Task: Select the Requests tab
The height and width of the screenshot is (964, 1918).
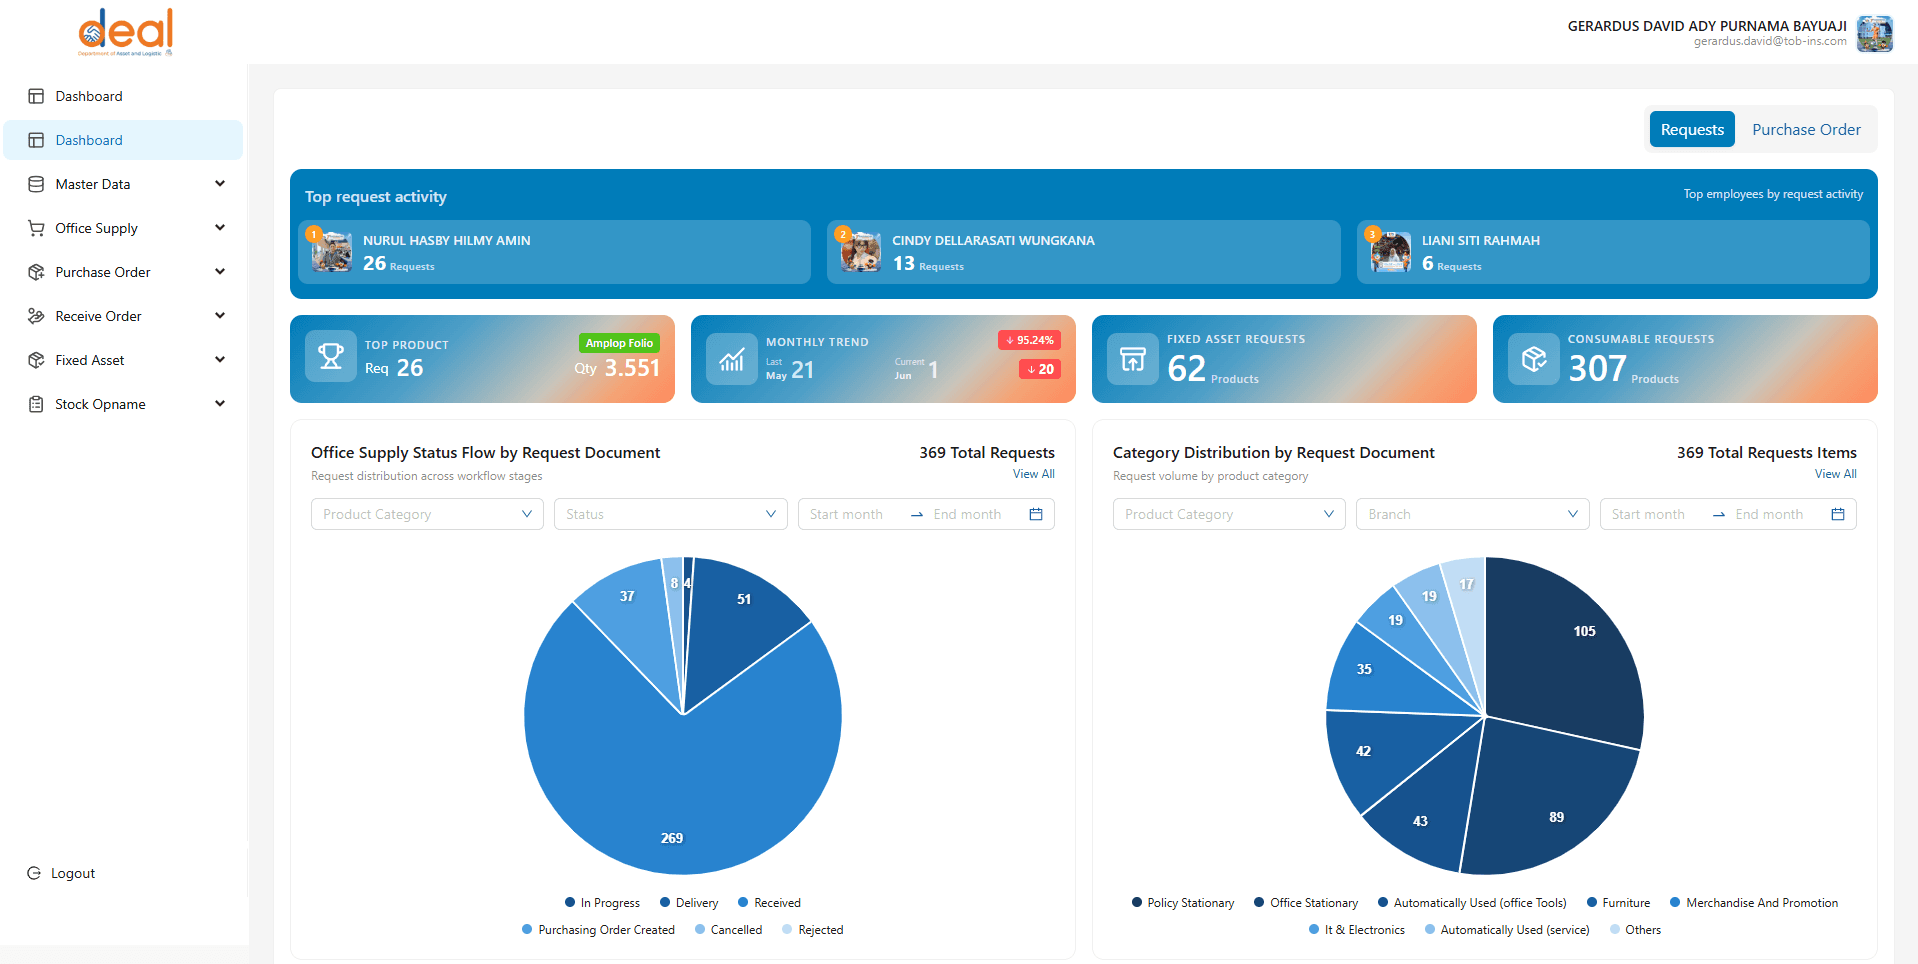Action: (1692, 130)
